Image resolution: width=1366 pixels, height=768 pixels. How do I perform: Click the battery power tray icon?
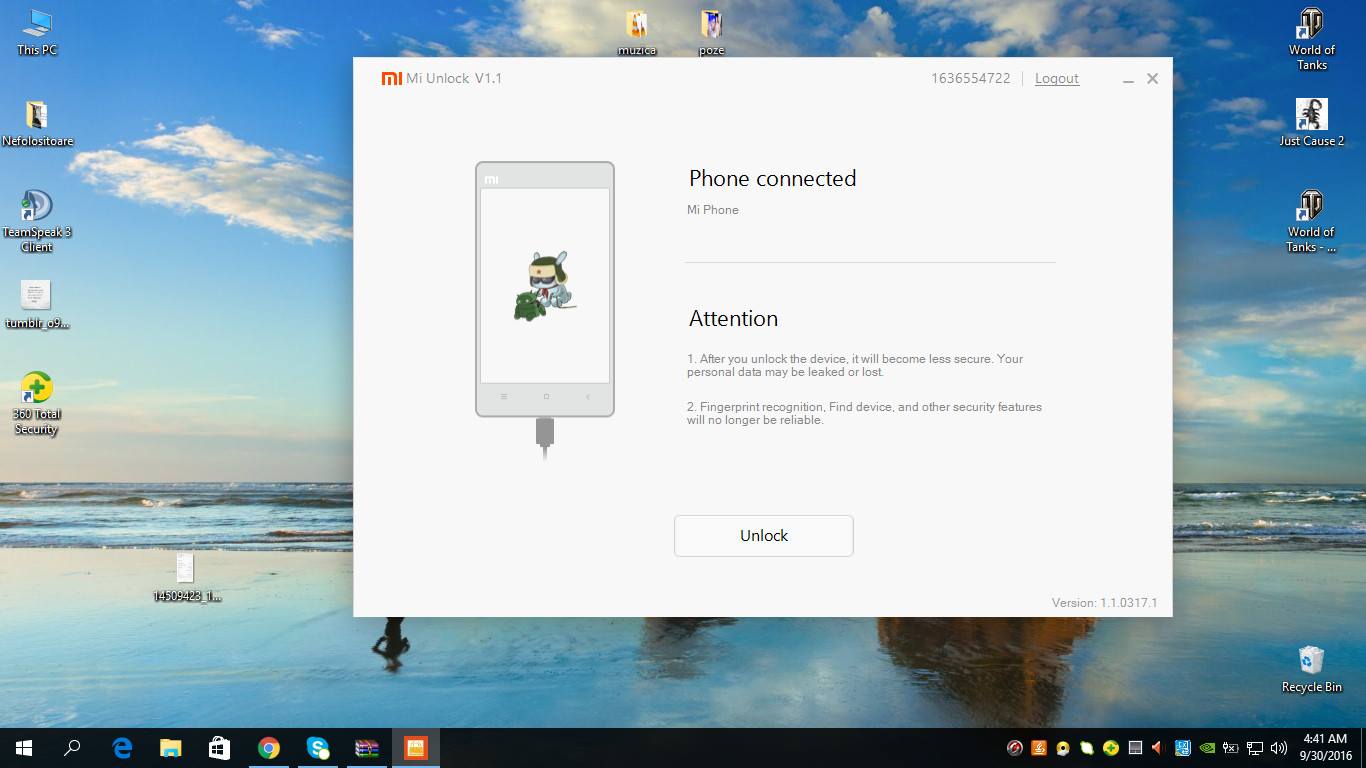[x=1231, y=748]
